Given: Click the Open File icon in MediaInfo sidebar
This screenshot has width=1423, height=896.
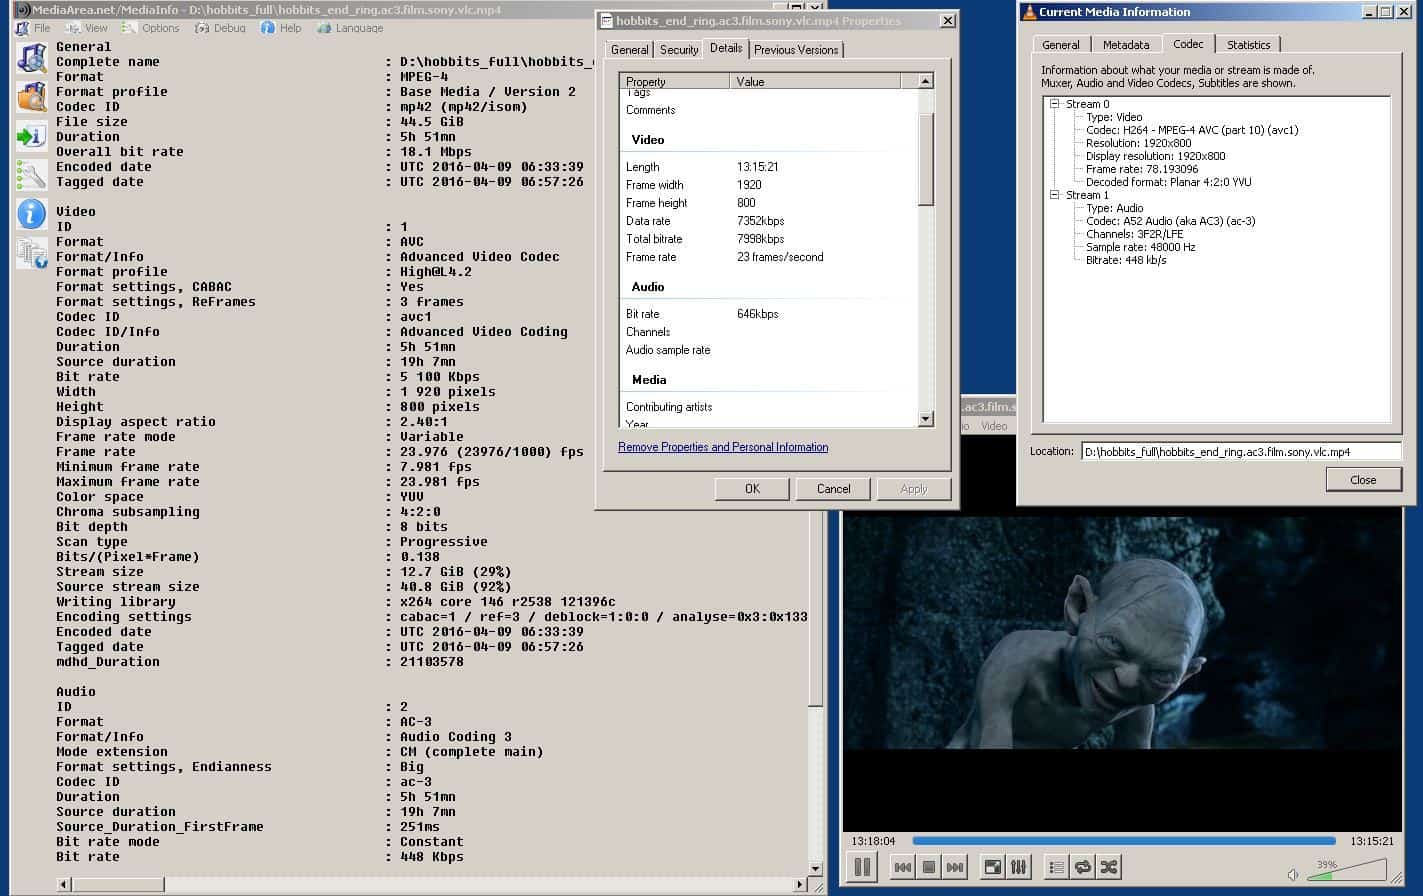Looking at the screenshot, I should click(x=31, y=57).
